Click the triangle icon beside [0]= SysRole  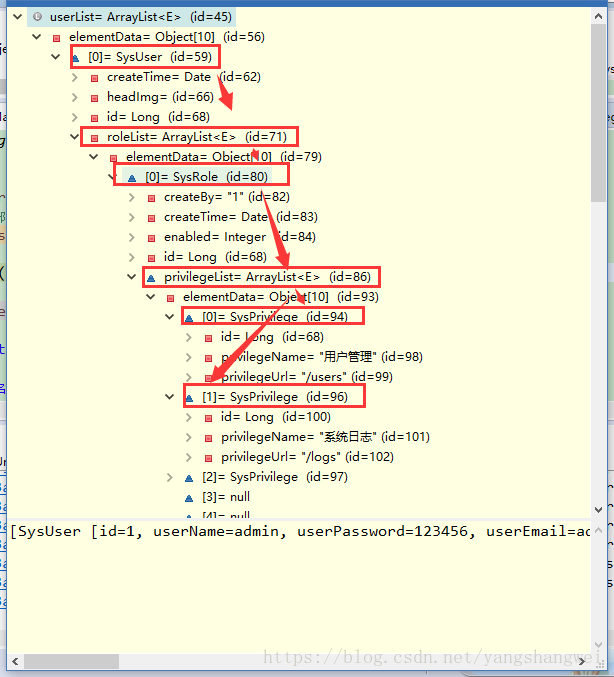coord(132,177)
